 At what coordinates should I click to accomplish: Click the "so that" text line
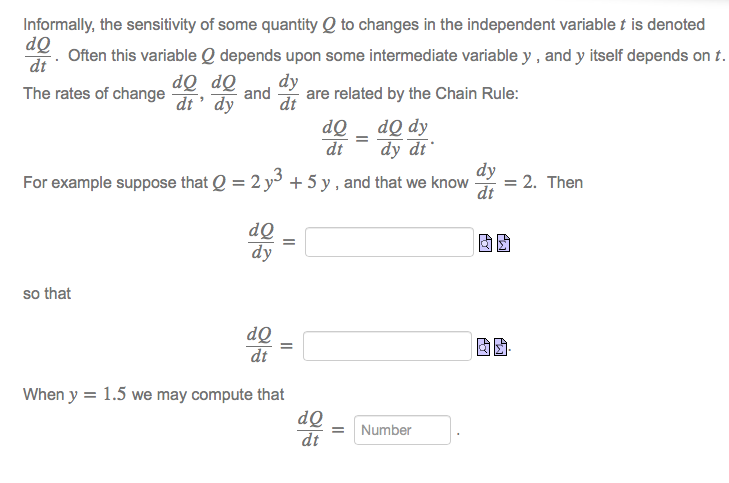47,294
